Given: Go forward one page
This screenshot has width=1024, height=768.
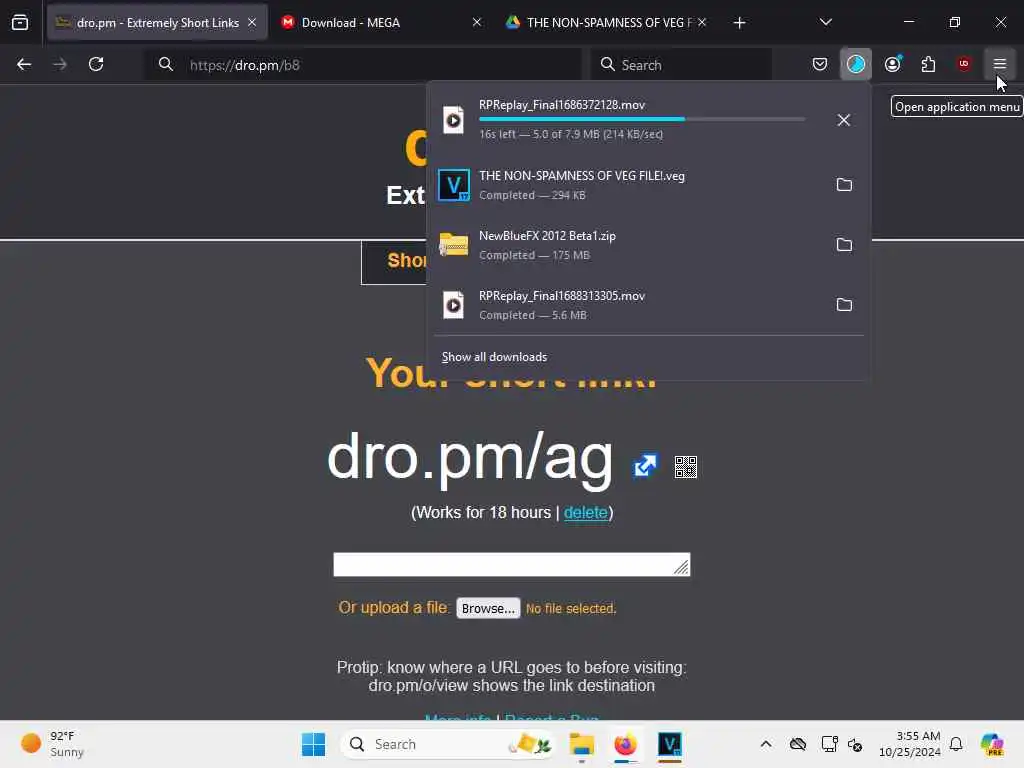Looking at the screenshot, I should [60, 64].
